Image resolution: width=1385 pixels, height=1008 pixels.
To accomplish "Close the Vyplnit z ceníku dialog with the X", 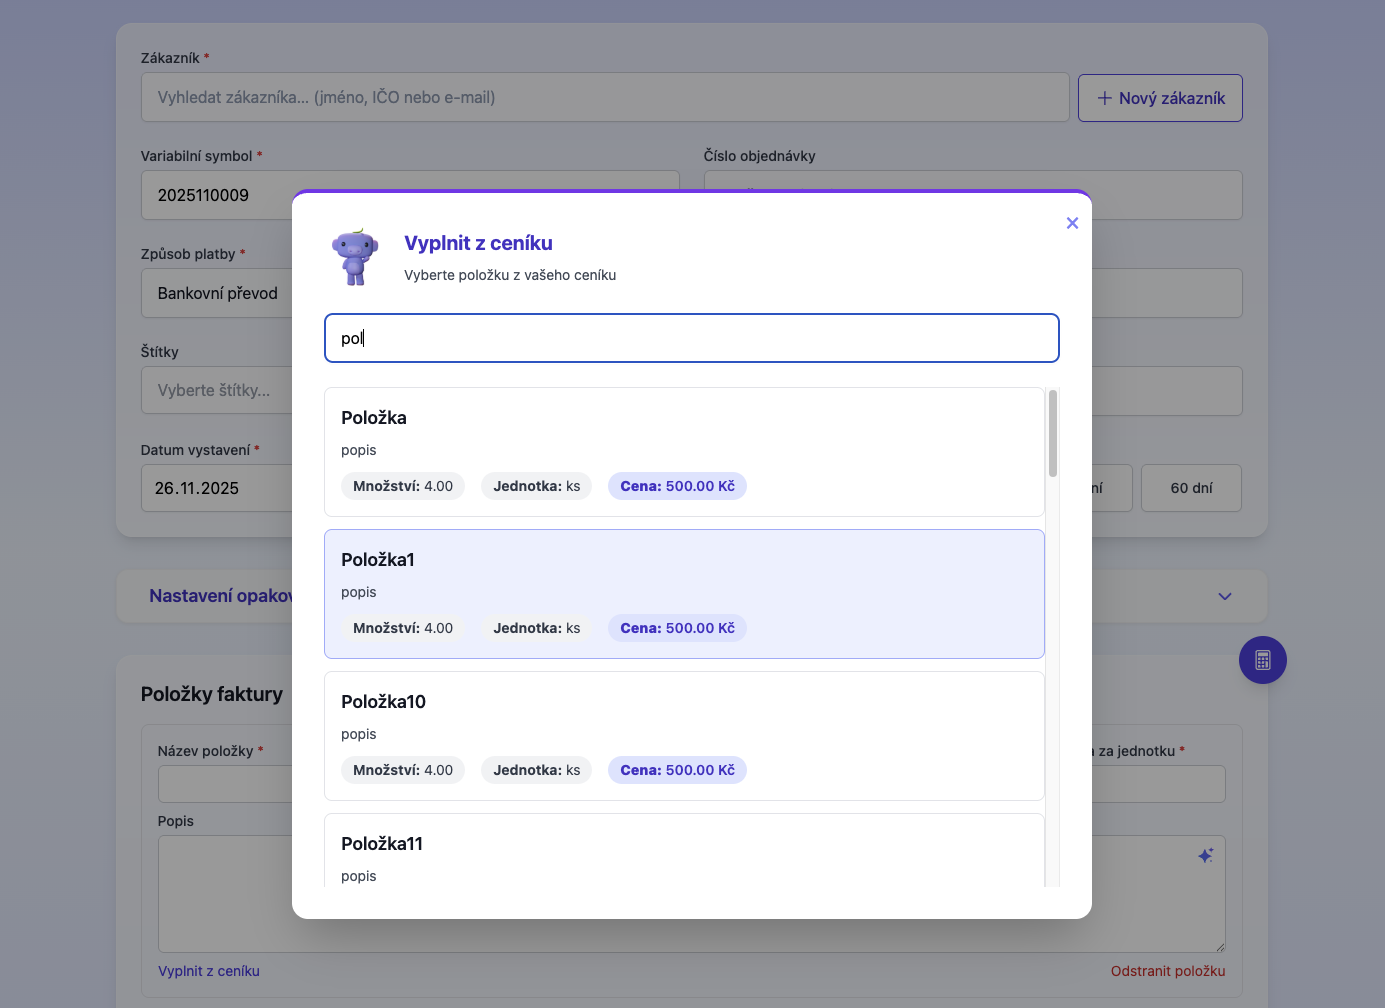I will (1072, 223).
